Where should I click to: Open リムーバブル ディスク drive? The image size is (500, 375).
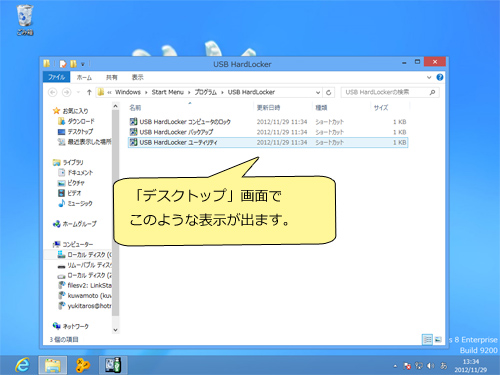85,265
